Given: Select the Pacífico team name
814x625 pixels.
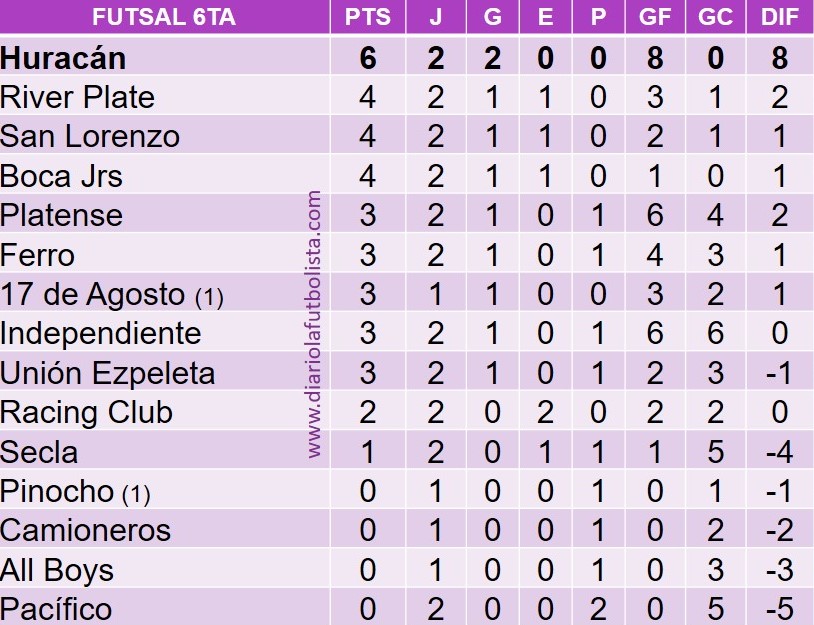Looking at the screenshot, I should click(x=56, y=608).
